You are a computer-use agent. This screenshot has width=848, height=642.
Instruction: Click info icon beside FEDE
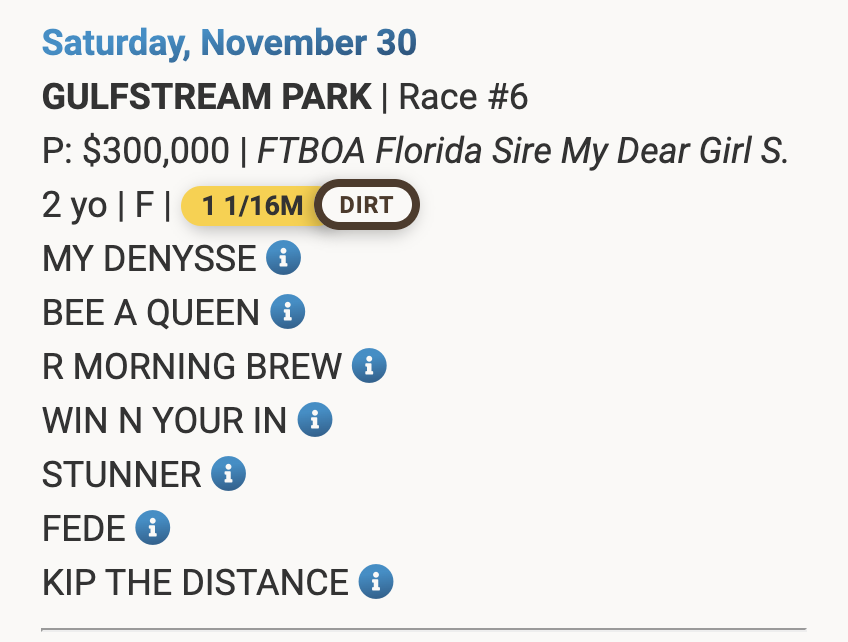coord(153,528)
